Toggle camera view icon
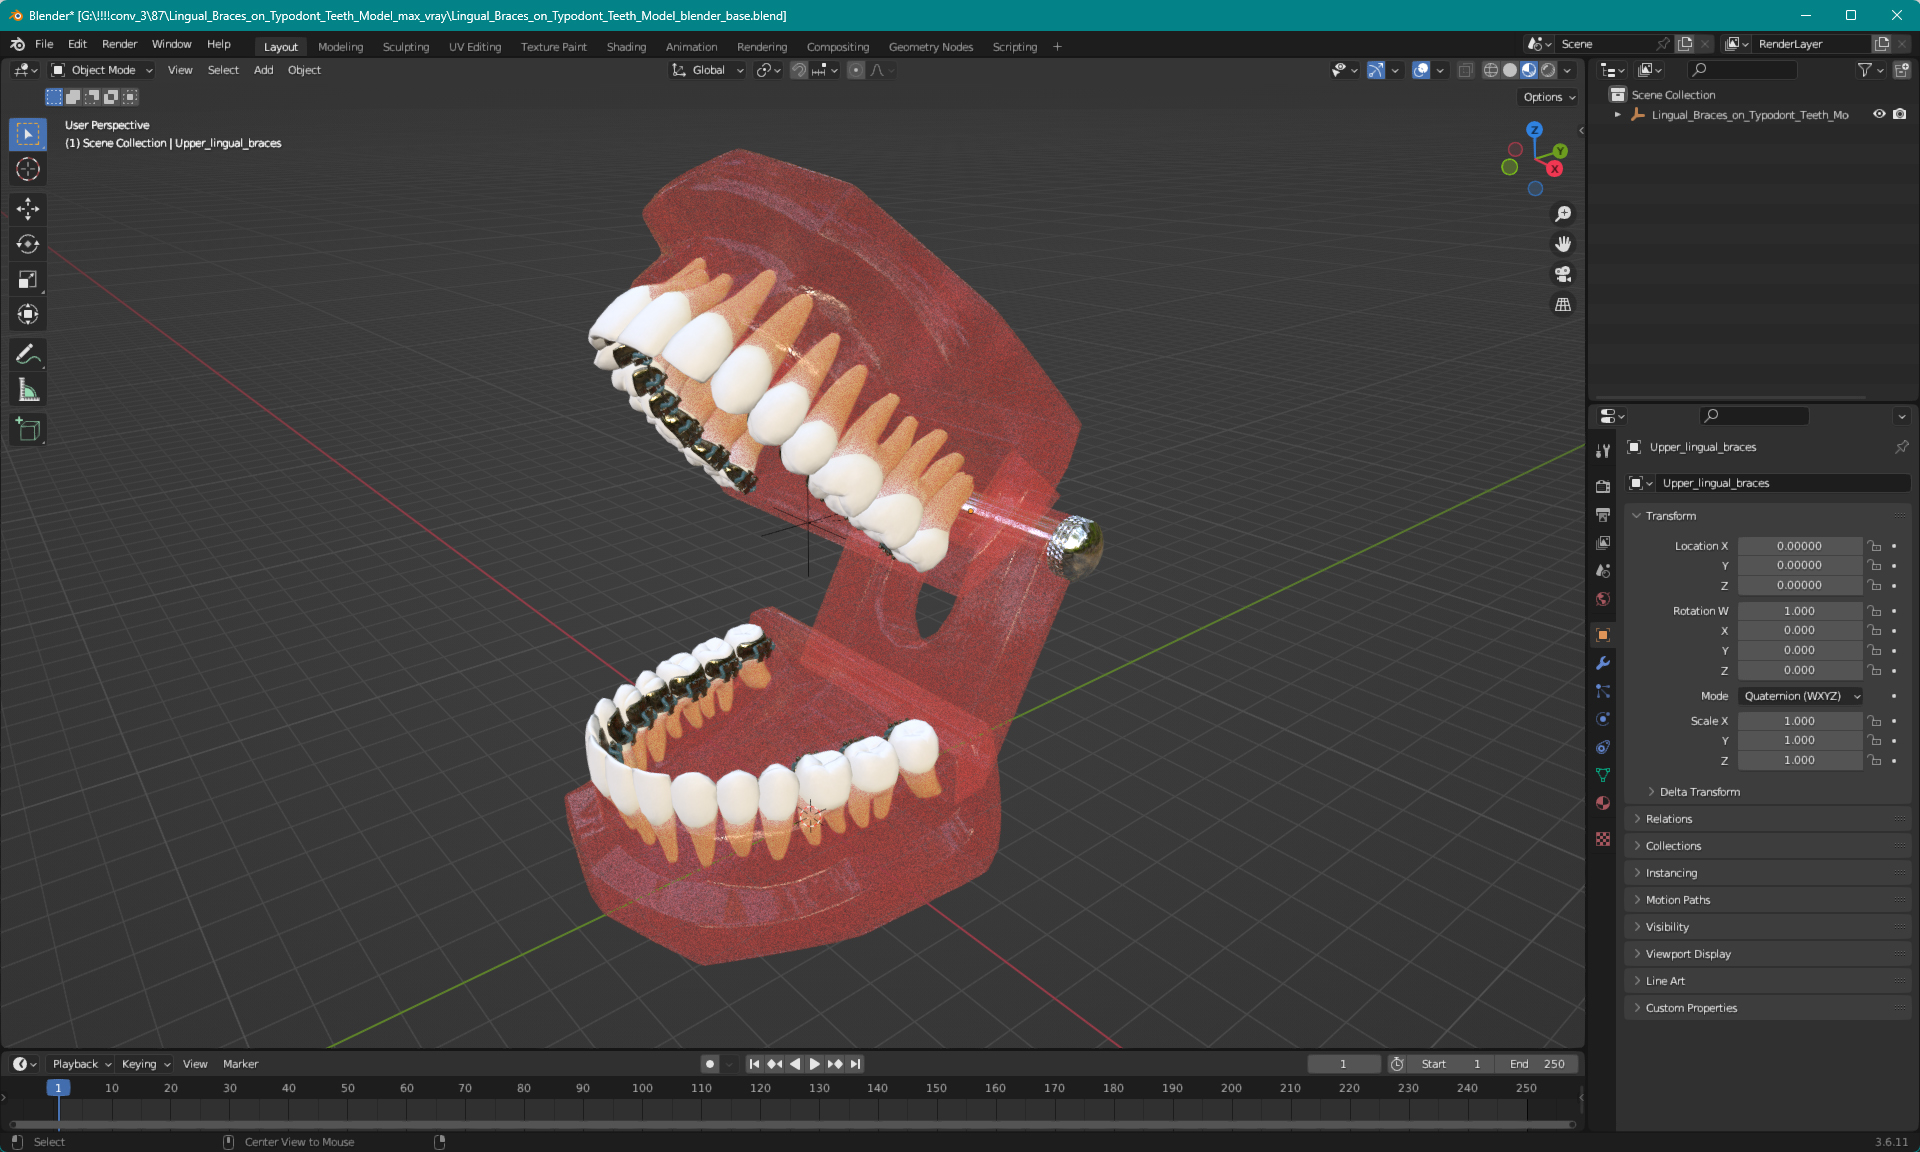The width and height of the screenshot is (1920, 1152). pos(1563,274)
